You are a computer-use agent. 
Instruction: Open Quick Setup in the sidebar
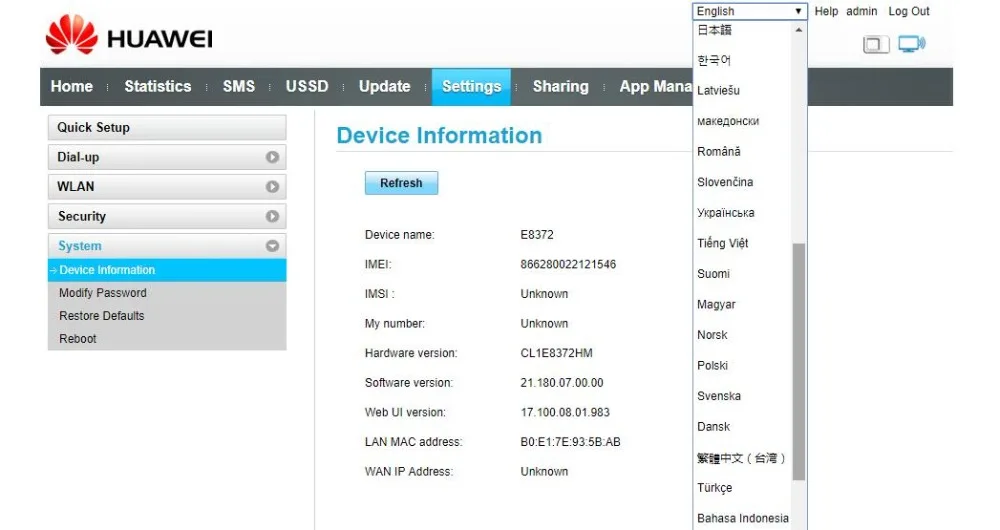point(167,128)
